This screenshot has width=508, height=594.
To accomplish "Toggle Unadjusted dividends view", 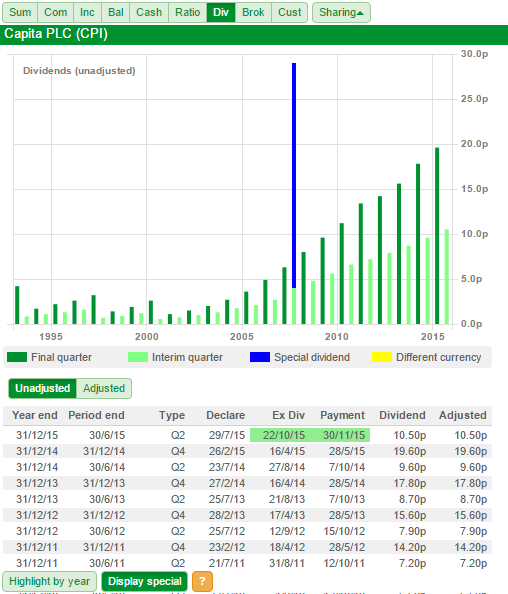I will click(42, 388).
